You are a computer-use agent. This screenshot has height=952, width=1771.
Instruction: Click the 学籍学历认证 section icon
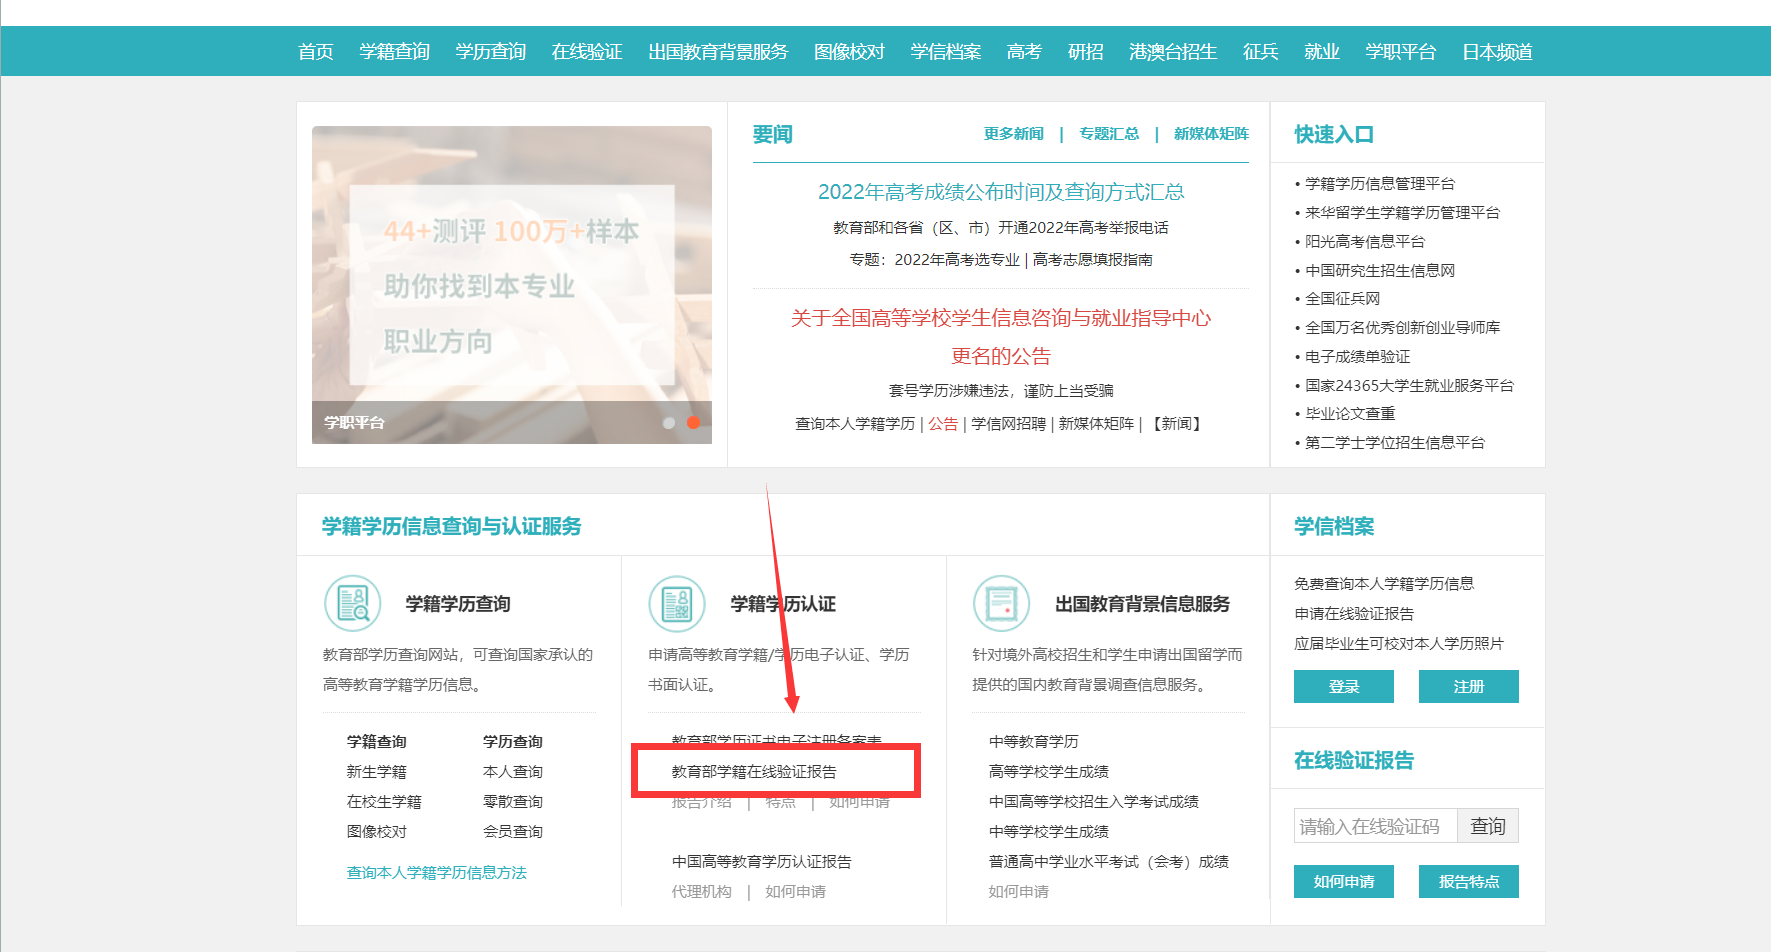click(677, 604)
